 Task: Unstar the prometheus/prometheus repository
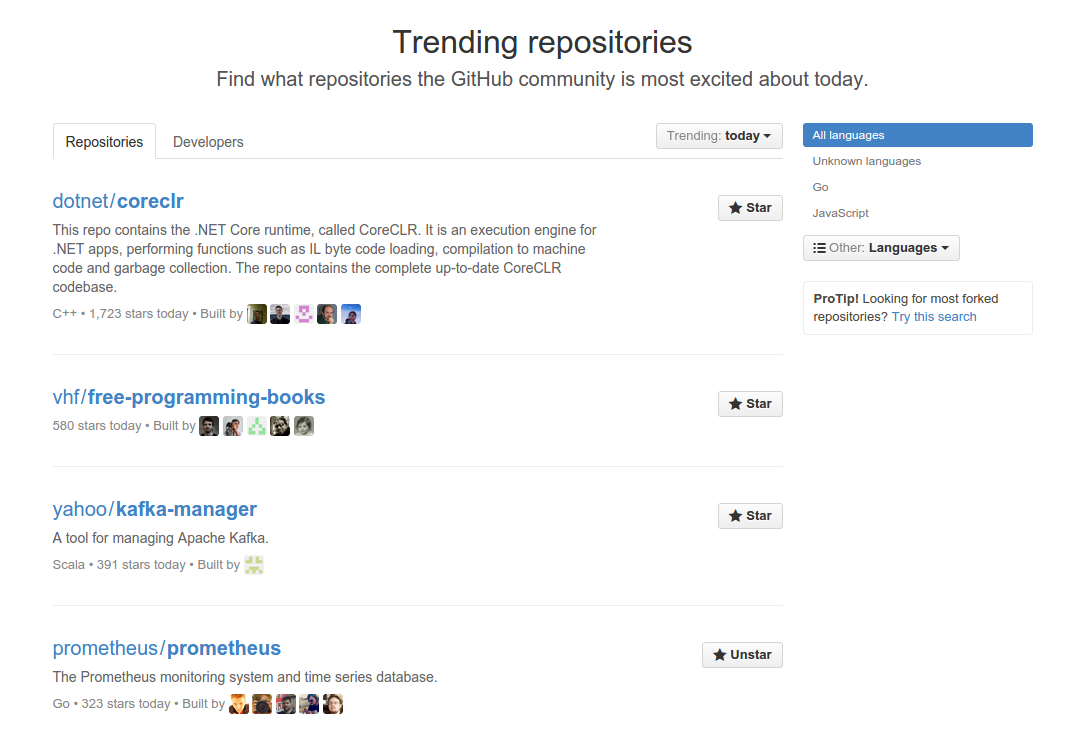[x=742, y=655]
